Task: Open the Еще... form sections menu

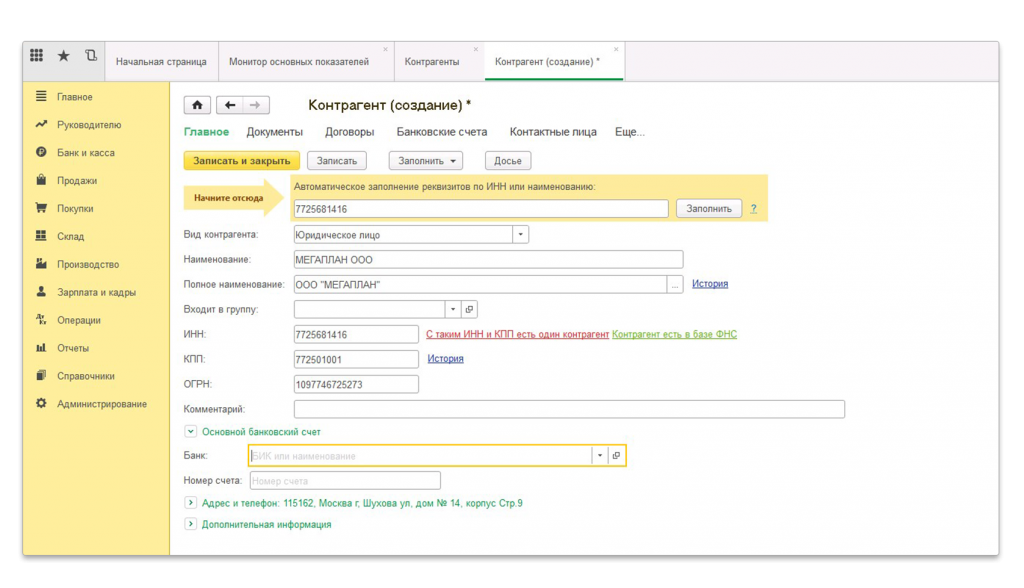Action: point(630,132)
